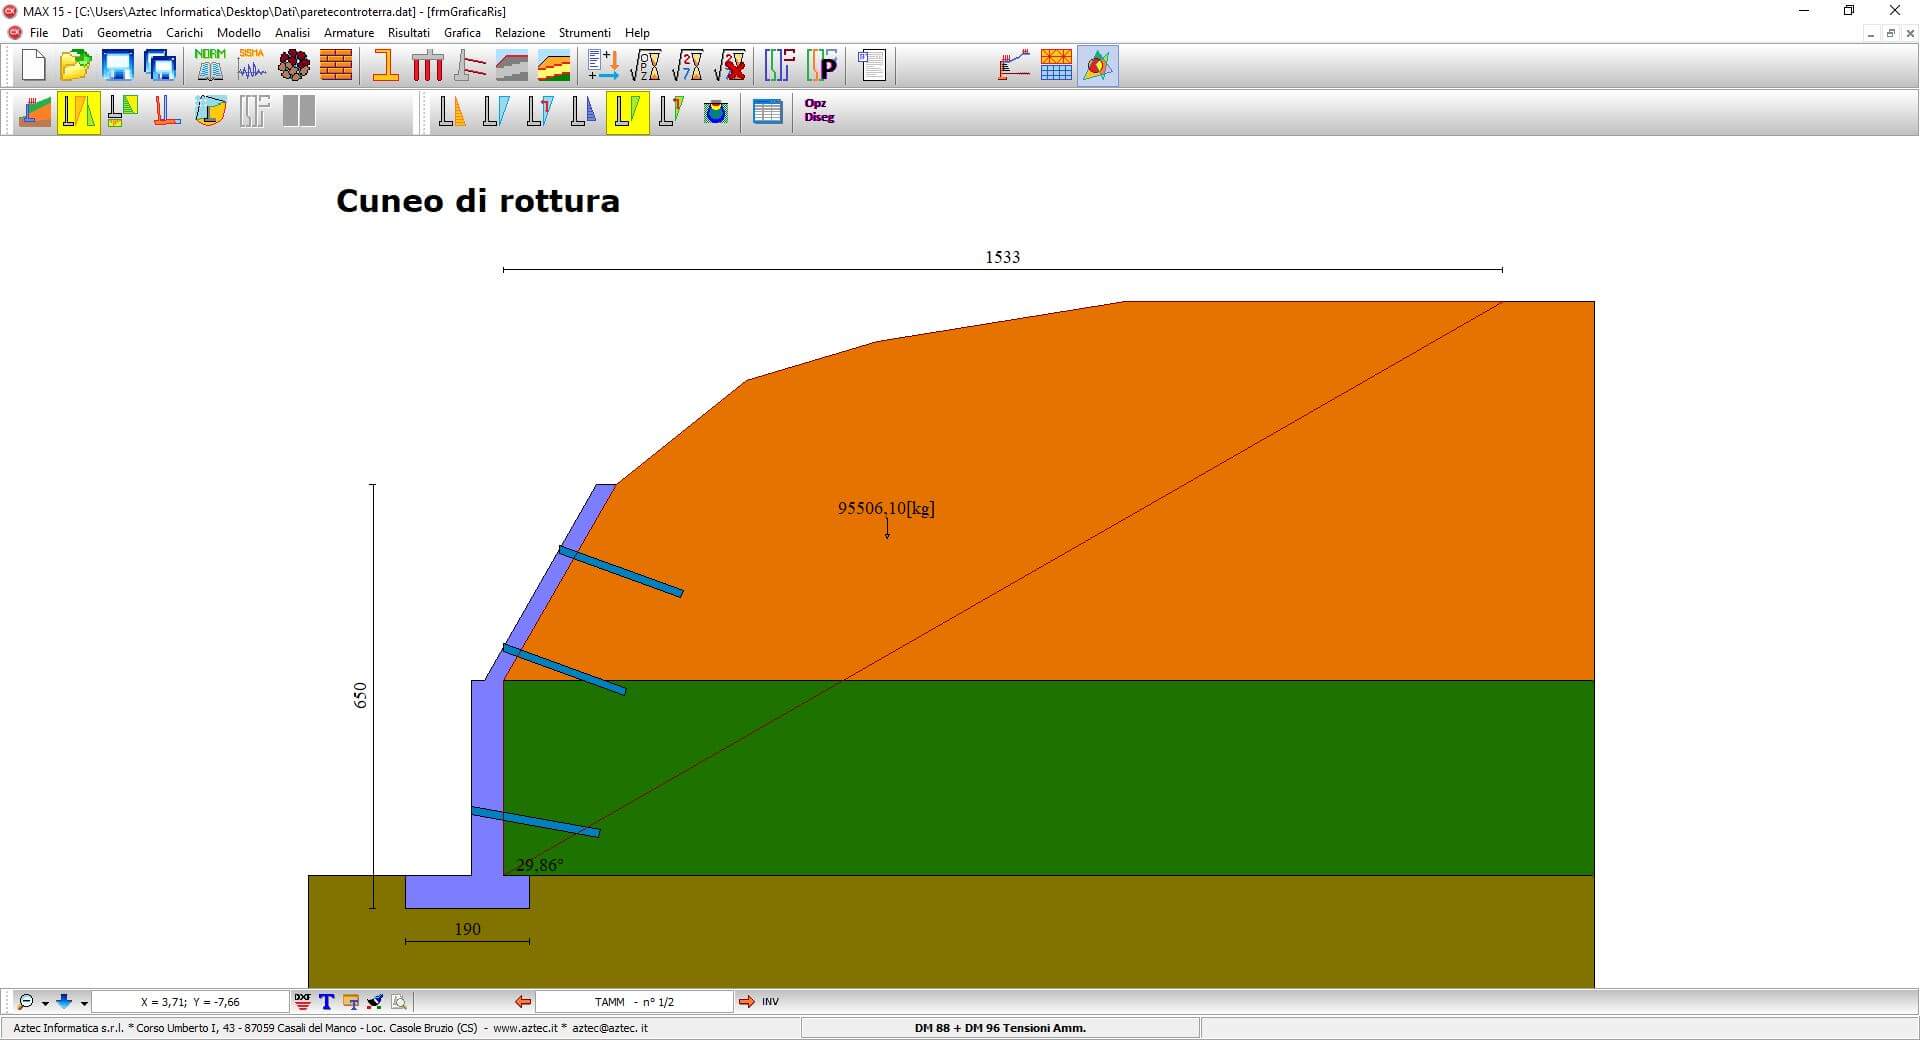
Task: Toggle the highlighted failure wedge view button
Action: click(627, 111)
